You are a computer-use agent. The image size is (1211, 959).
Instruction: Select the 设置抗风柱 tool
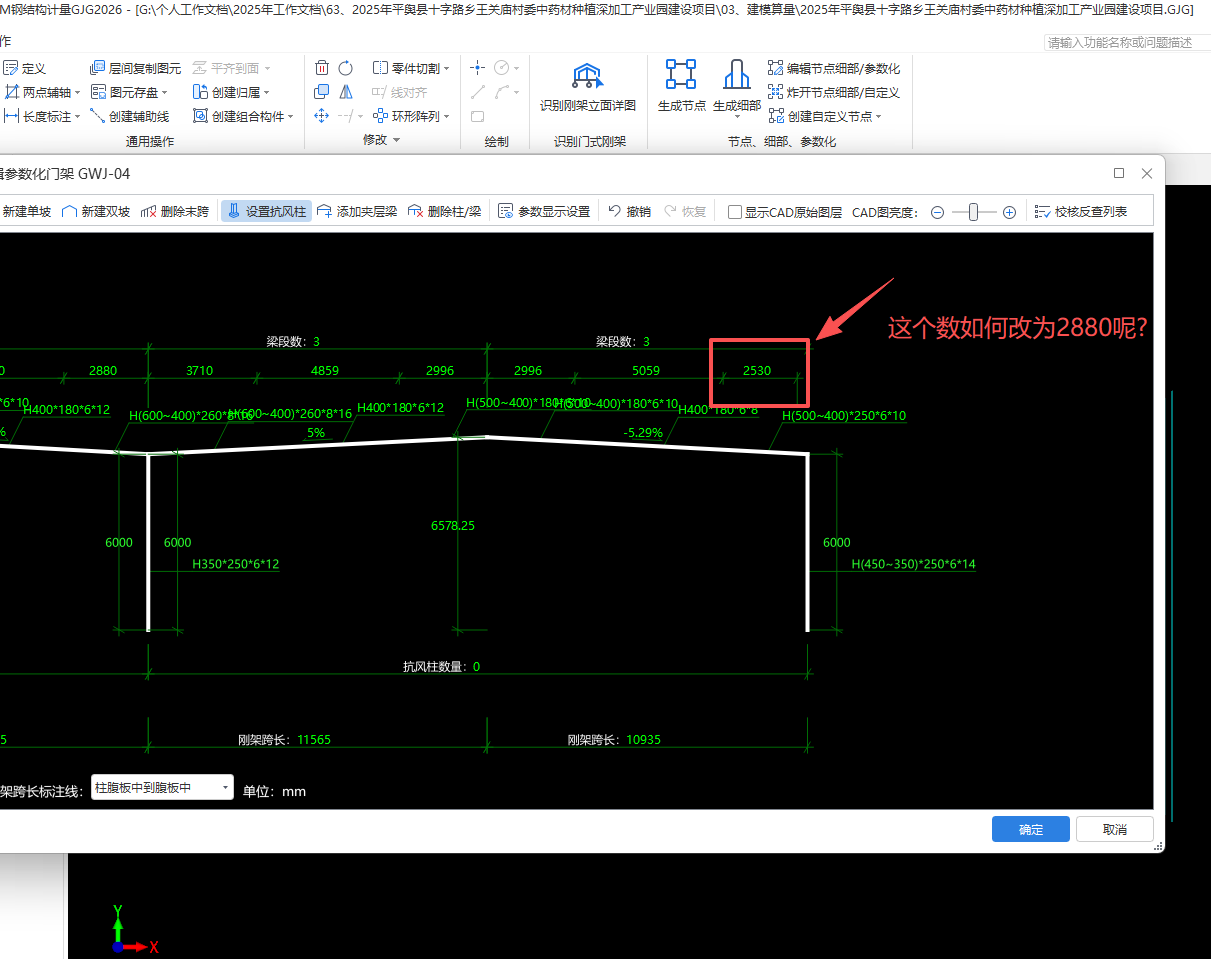tap(267, 211)
